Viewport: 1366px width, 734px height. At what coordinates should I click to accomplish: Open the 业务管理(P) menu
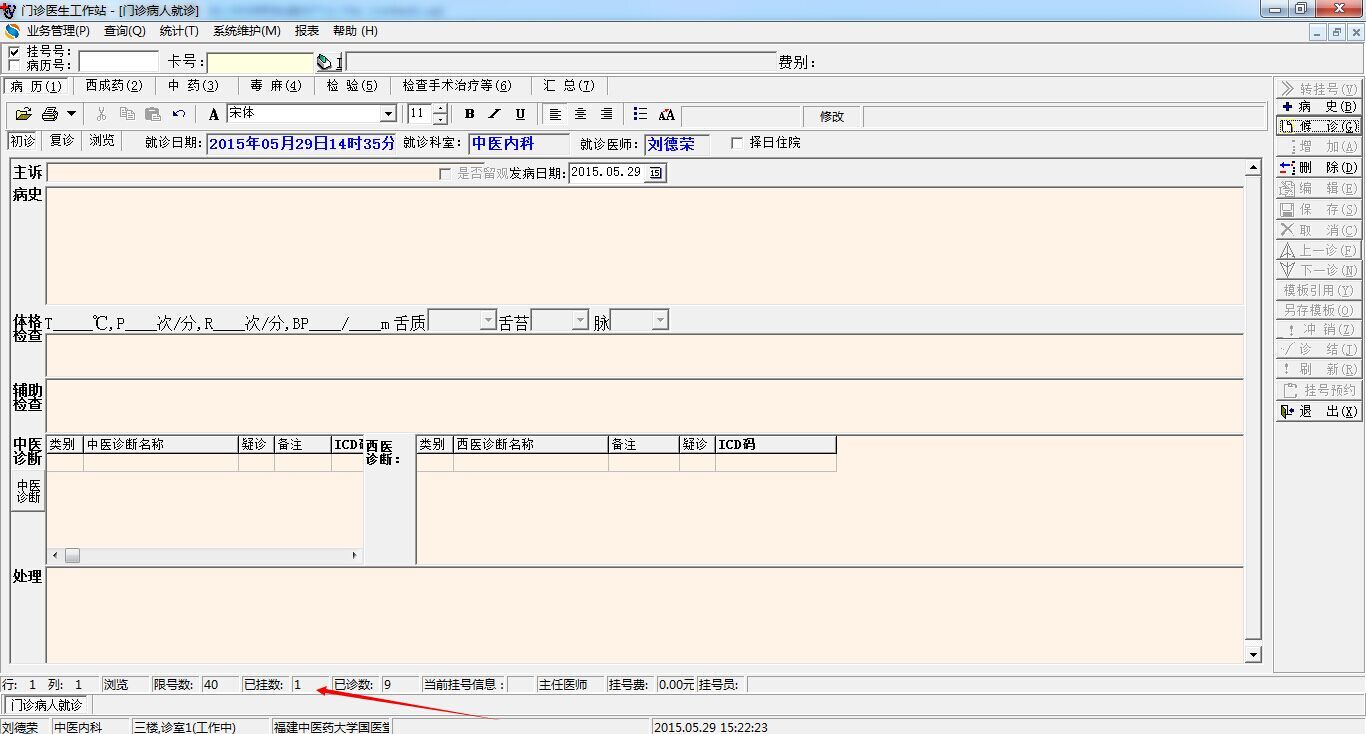(58, 31)
